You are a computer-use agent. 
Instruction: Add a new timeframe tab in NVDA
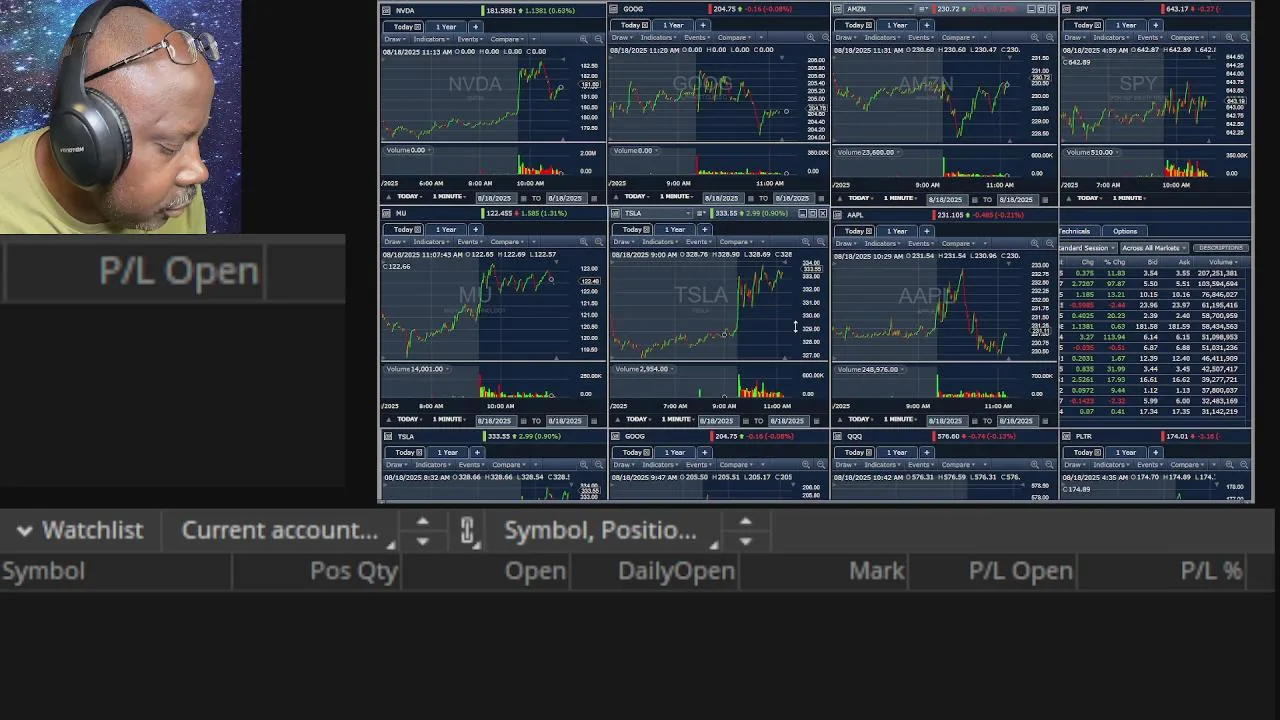[x=475, y=26]
